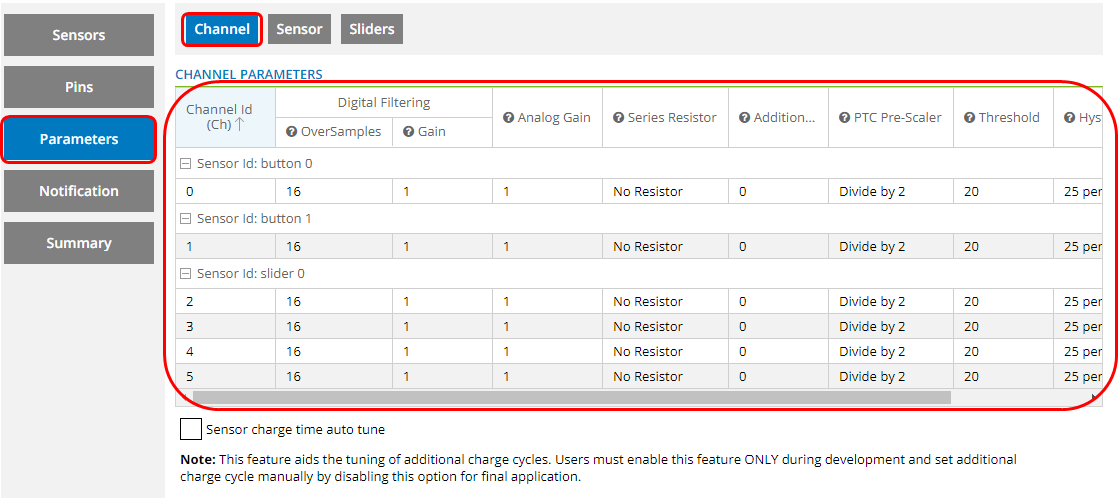The width and height of the screenshot is (1118, 498).
Task: Click help icon next to Threshold
Action: tap(970, 118)
